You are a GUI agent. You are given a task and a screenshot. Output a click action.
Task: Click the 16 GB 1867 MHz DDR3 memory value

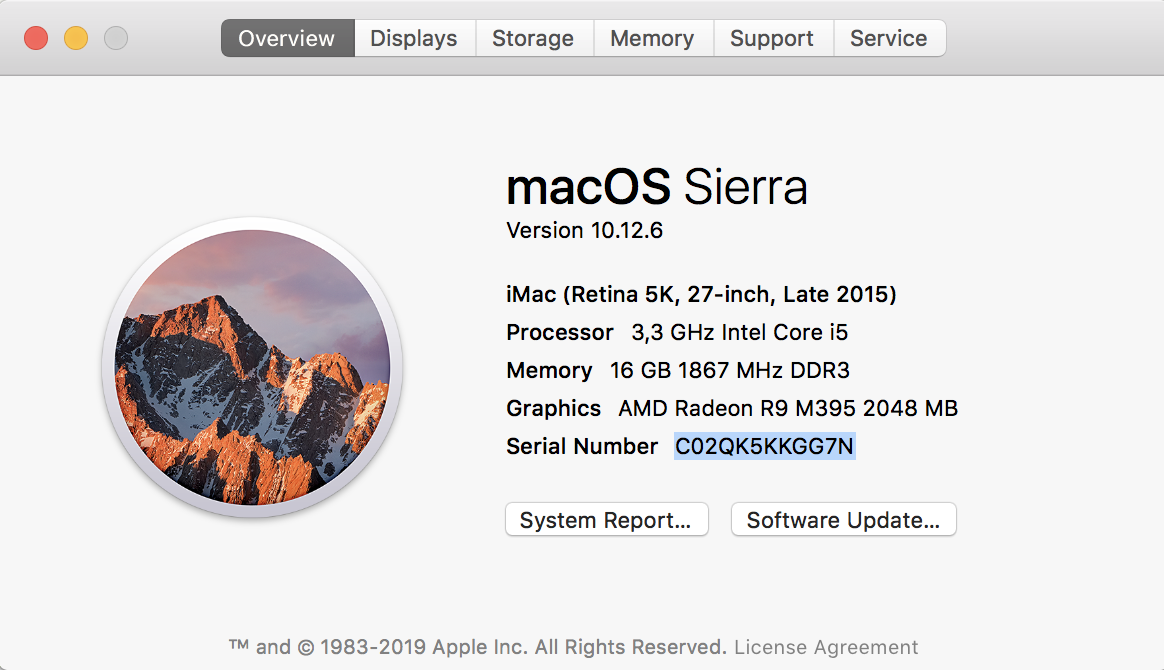click(x=729, y=370)
